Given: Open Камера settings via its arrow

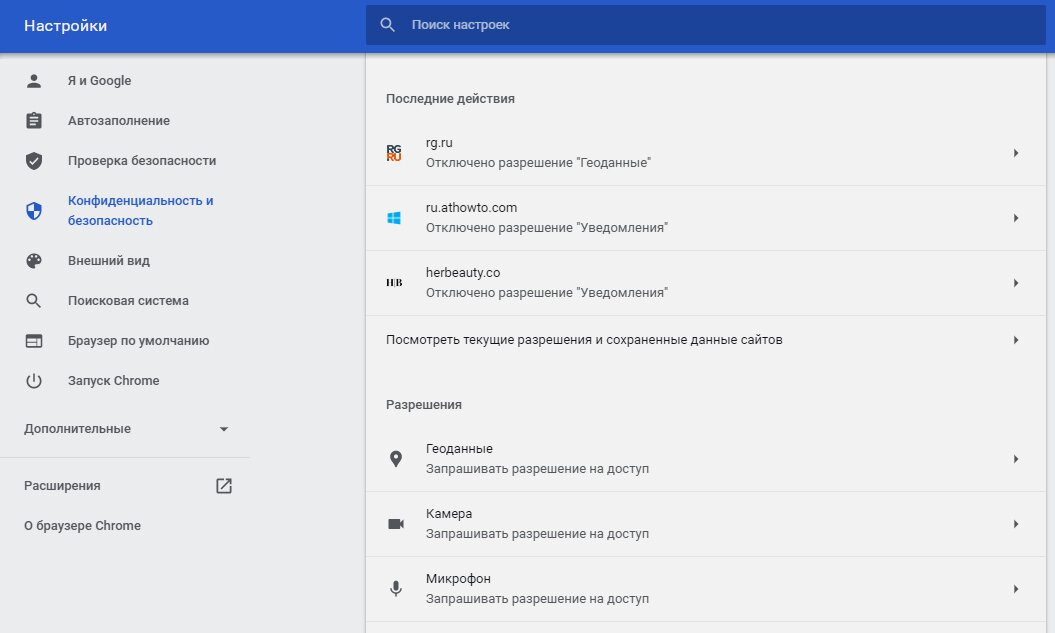Looking at the screenshot, I should (x=1016, y=524).
